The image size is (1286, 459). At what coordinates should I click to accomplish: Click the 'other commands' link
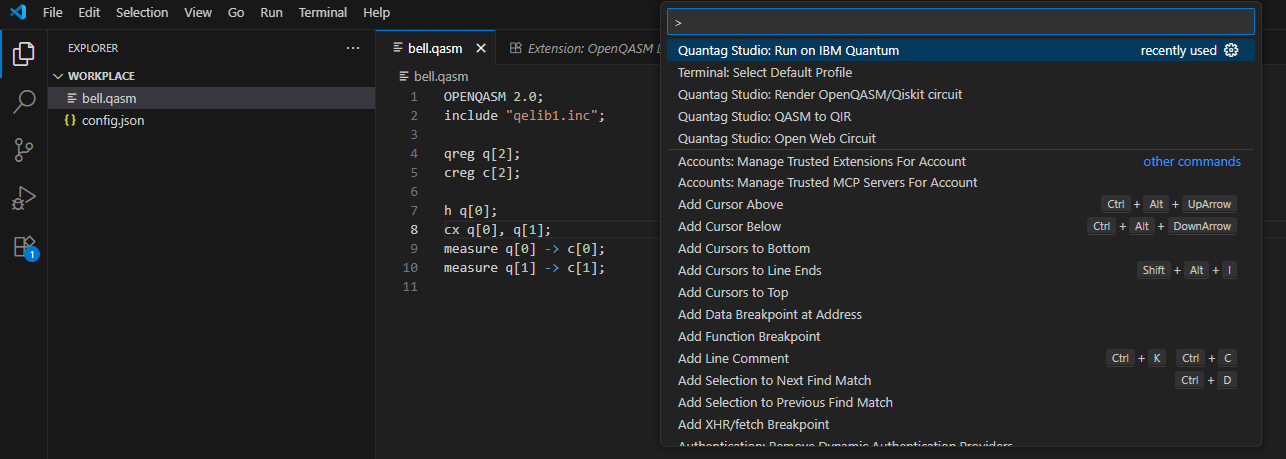pyautogui.click(x=1191, y=162)
